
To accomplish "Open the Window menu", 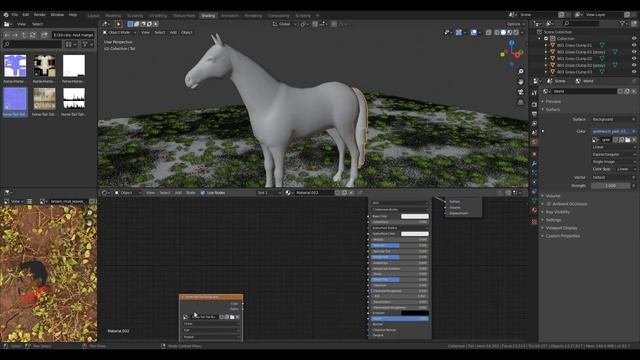I will pyautogui.click(x=57, y=15).
